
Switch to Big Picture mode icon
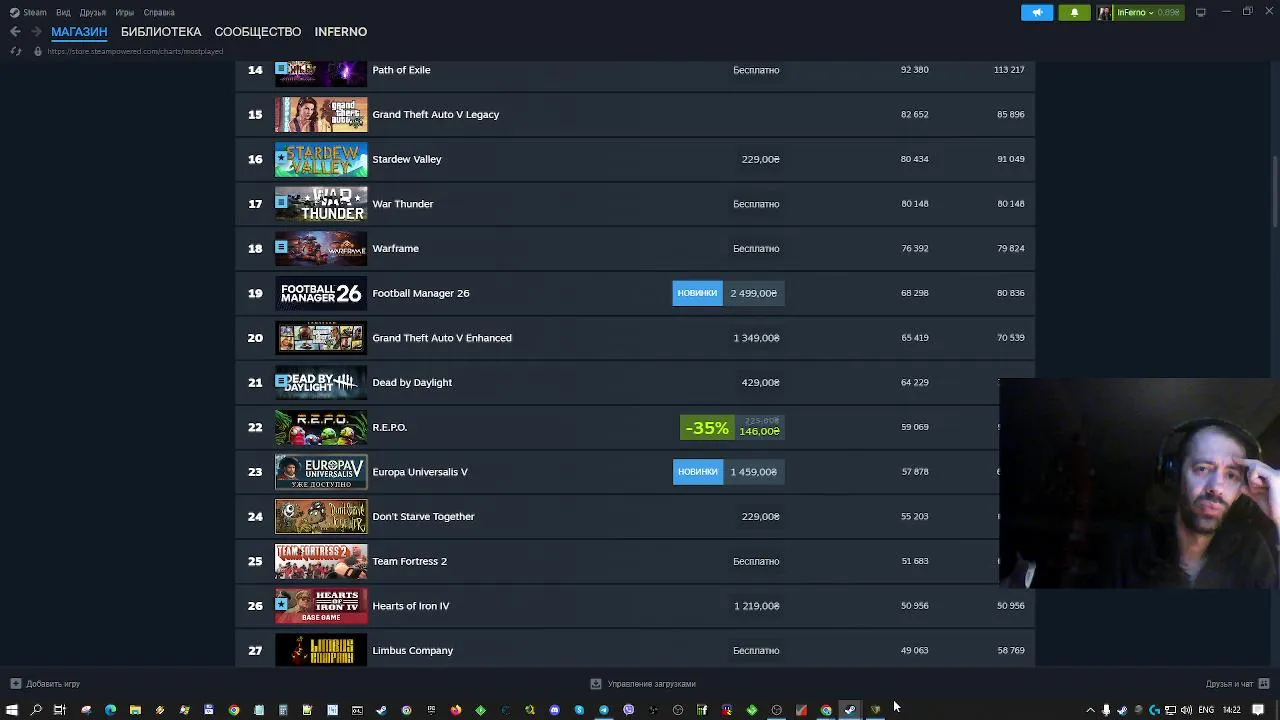pyautogui.click(x=1201, y=12)
